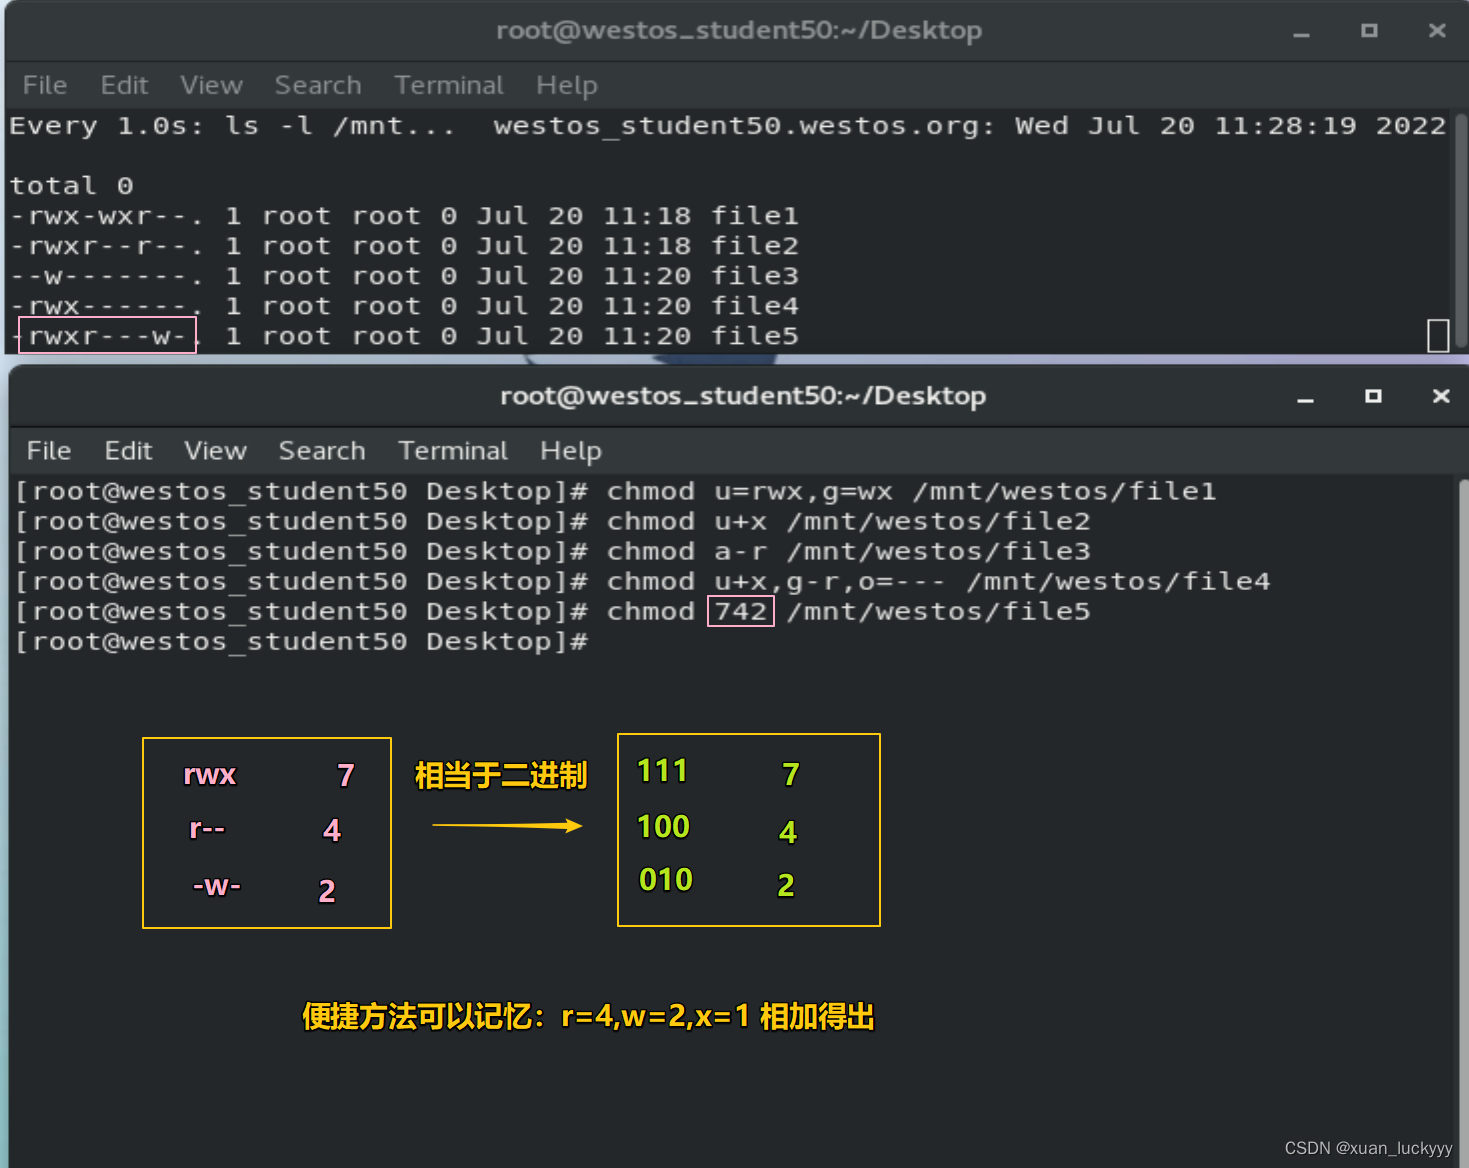Viewport: 1469px width, 1168px height.
Task: Click '--w-------.' permission string of file3
Action: [106, 276]
